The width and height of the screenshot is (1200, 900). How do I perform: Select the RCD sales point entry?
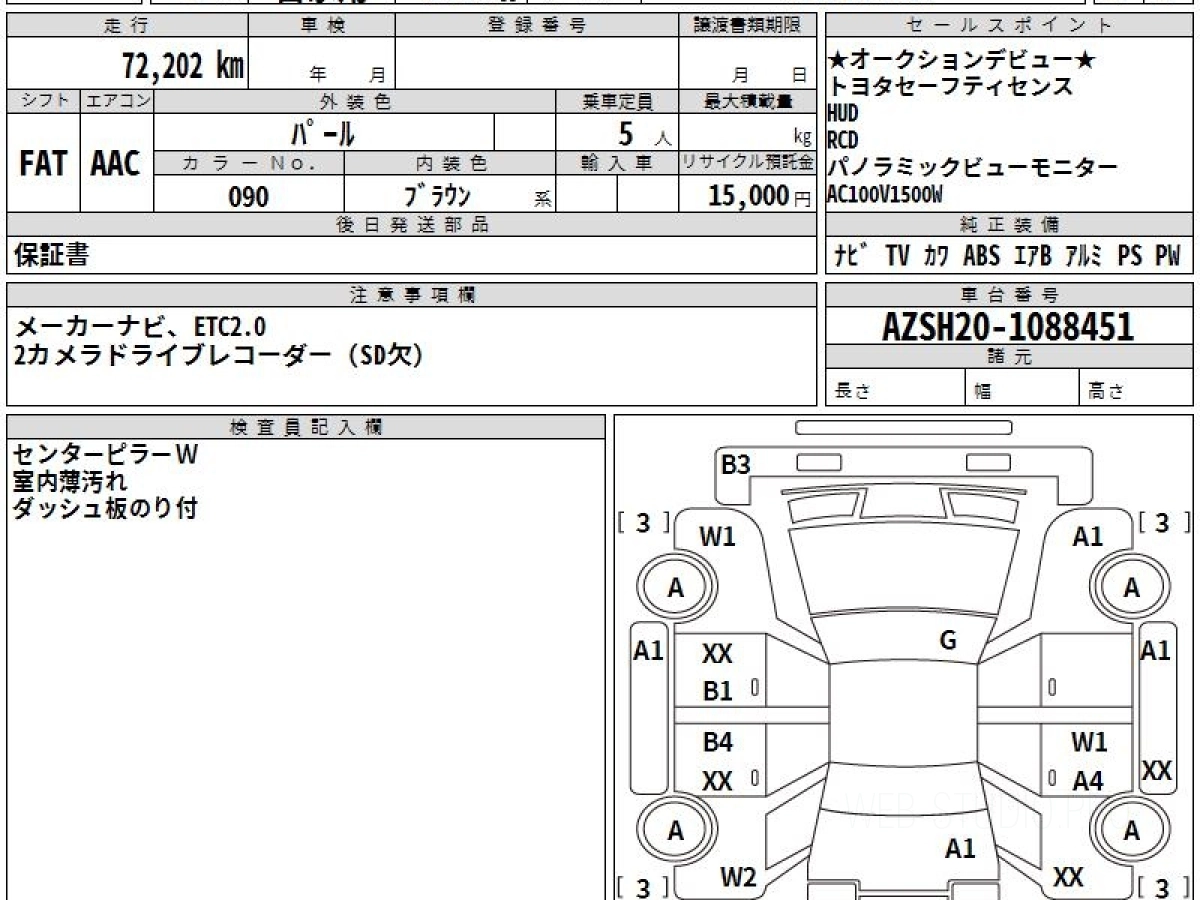(x=844, y=140)
